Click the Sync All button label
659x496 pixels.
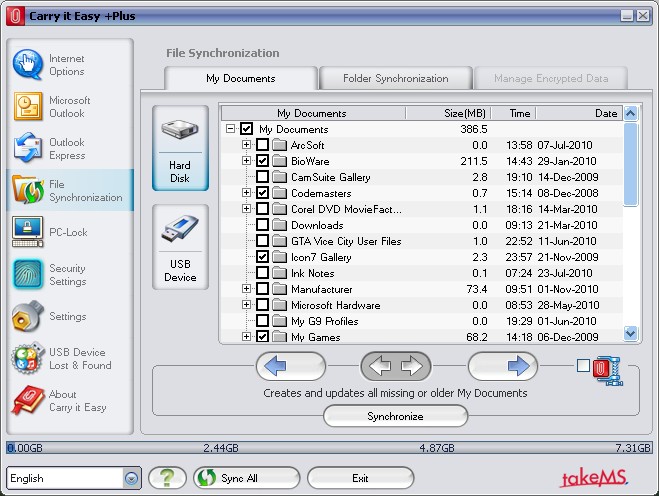239,478
